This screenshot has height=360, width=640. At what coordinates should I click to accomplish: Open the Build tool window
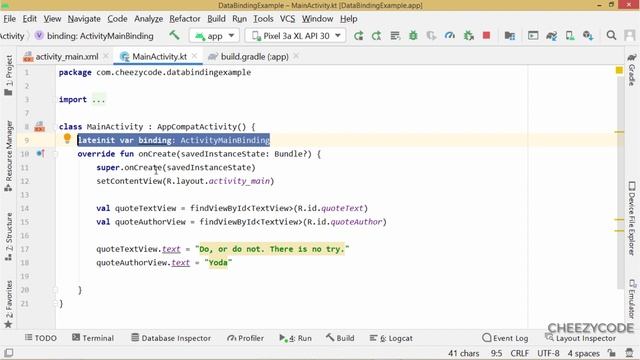click(340, 338)
